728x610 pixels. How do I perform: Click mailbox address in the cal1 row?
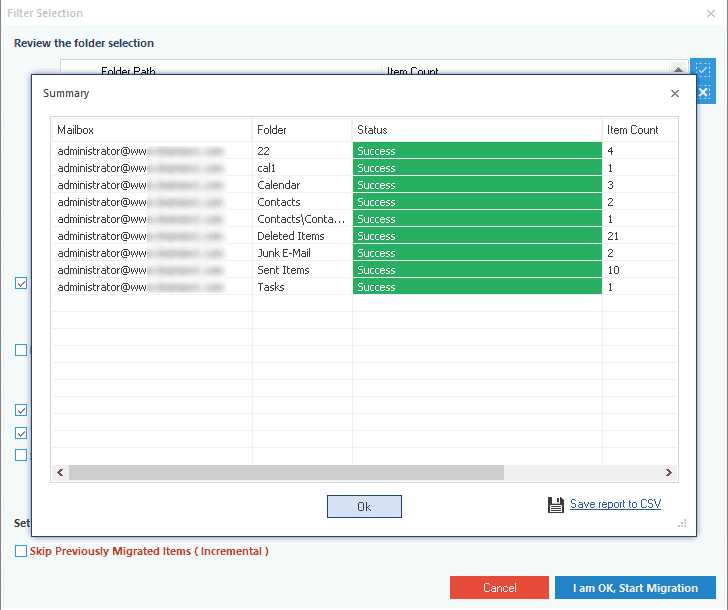pyautogui.click(x=141, y=168)
